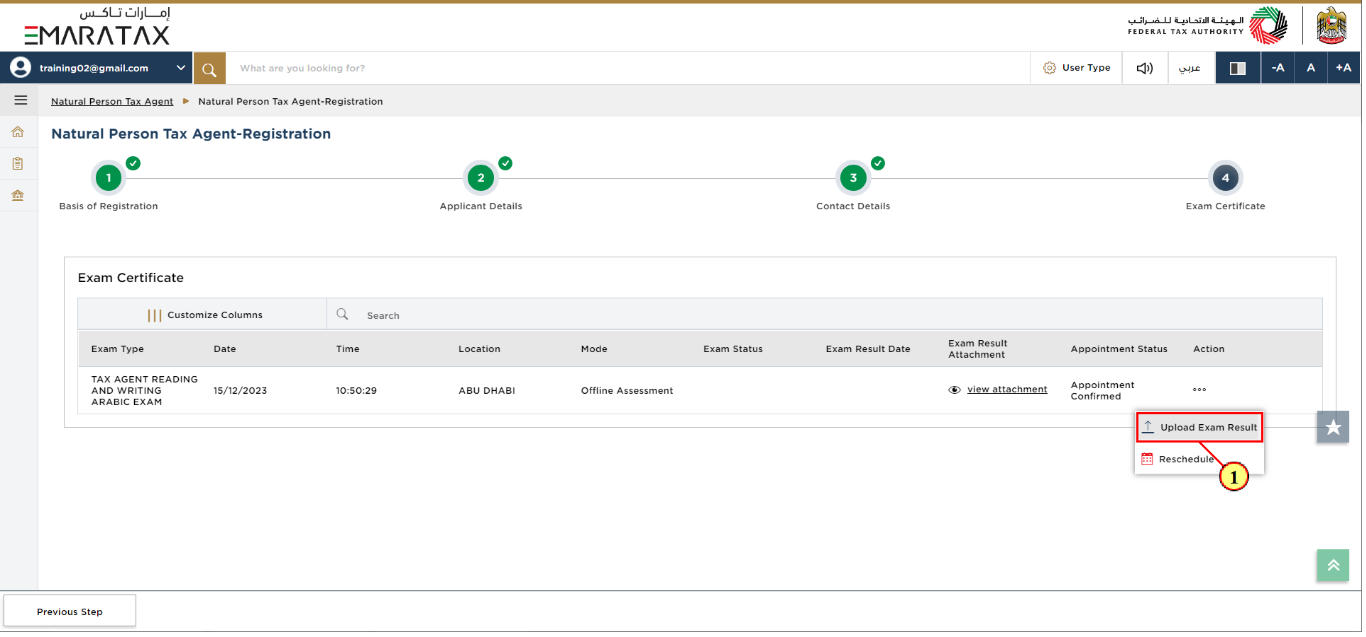Reset font size with the plain A button
The image size is (1366, 637).
(1310, 68)
